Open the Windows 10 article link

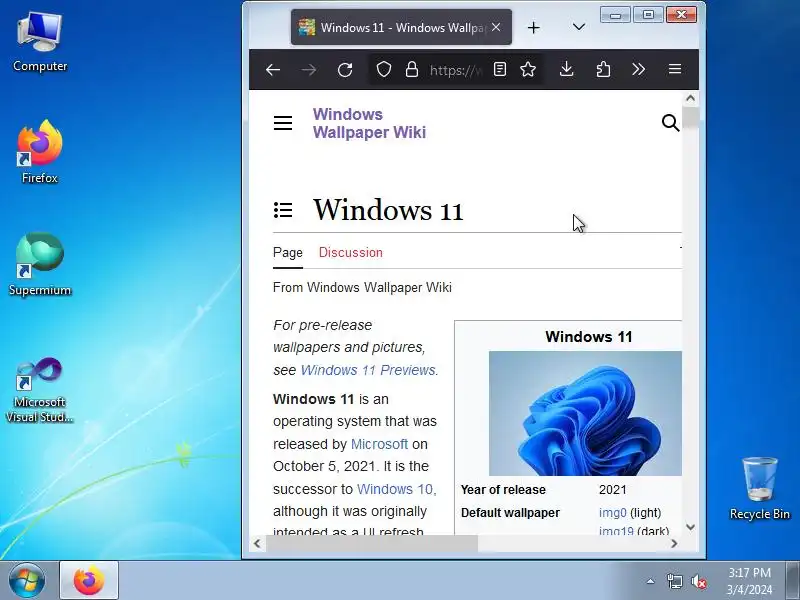click(395, 489)
